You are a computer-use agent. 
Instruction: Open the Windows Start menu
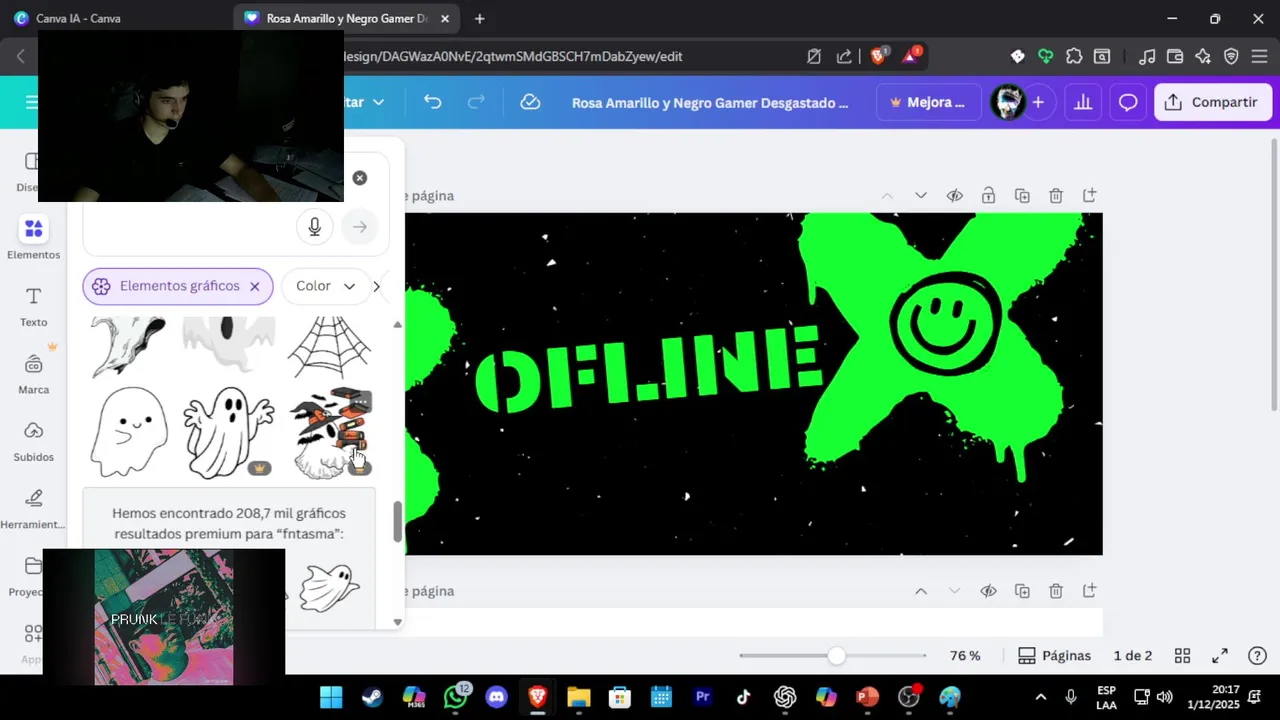(x=331, y=697)
